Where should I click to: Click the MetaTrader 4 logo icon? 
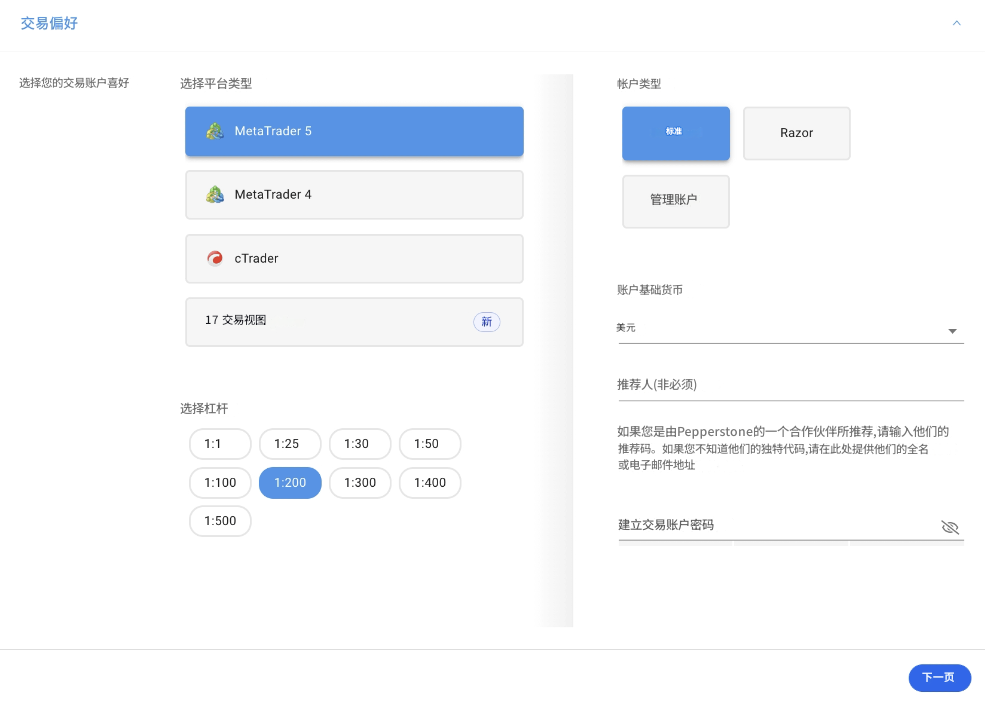point(215,195)
